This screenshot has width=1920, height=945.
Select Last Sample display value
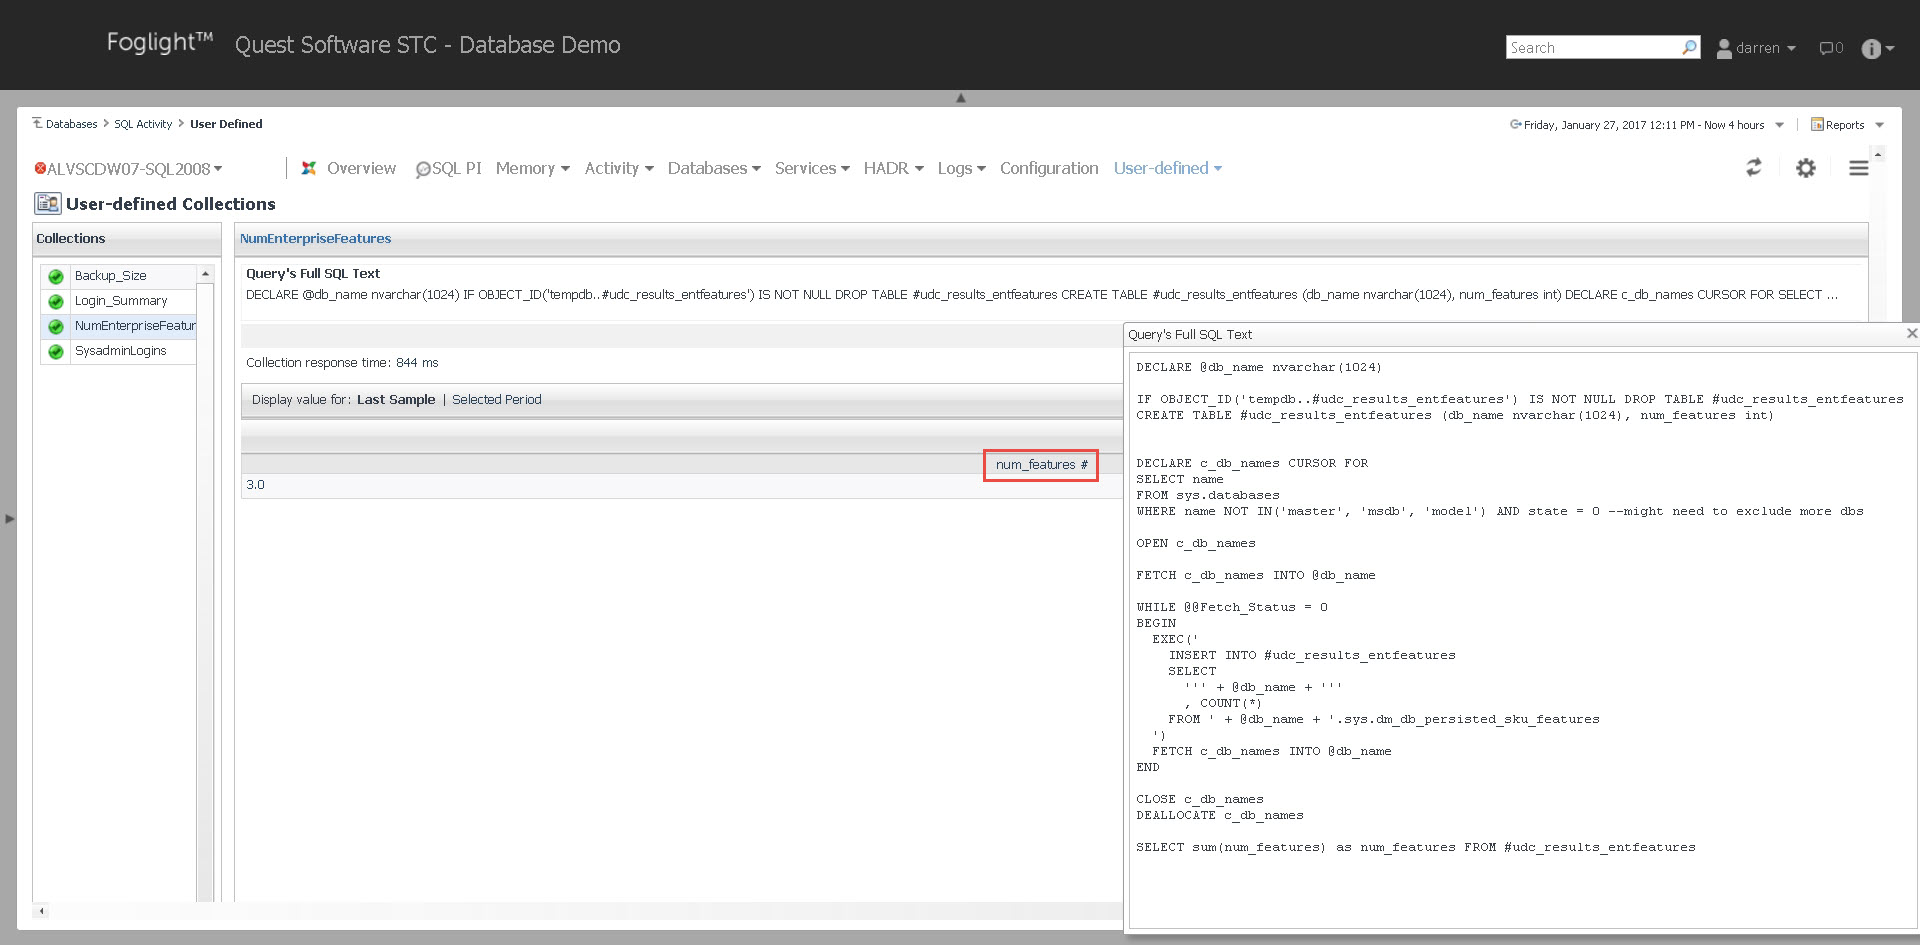point(396,400)
